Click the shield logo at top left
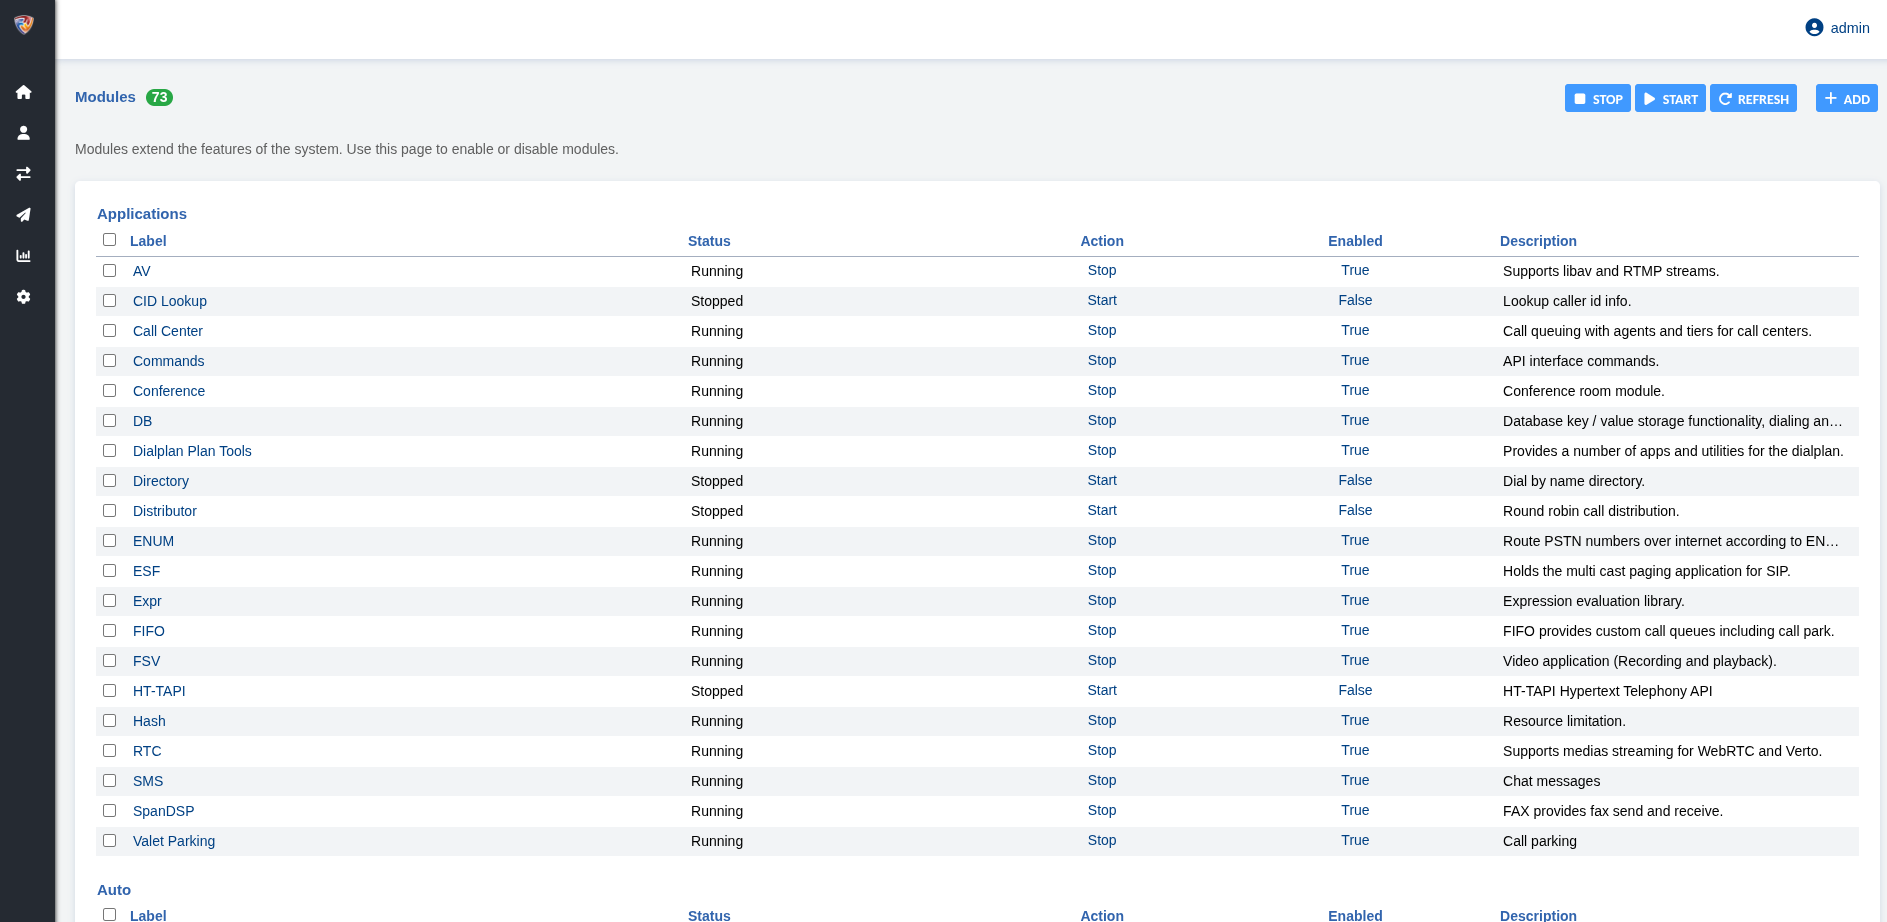 click(24, 24)
